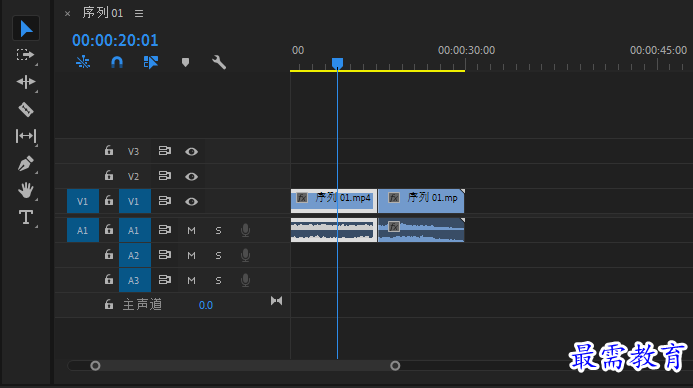
Task: Click right handle of timeline zoom scrollbar
Action: (x=395, y=366)
